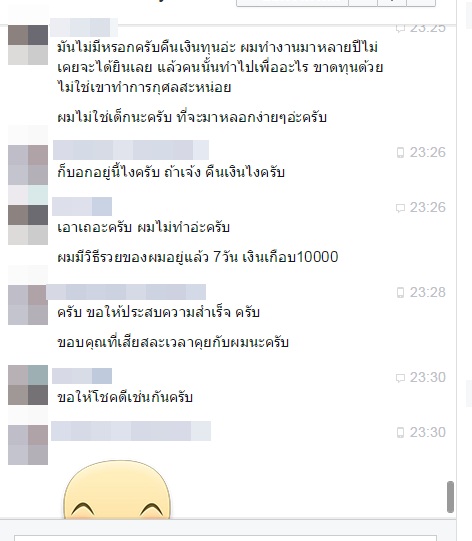Click the rightmost small button in top toolbar

[x=421, y=3]
